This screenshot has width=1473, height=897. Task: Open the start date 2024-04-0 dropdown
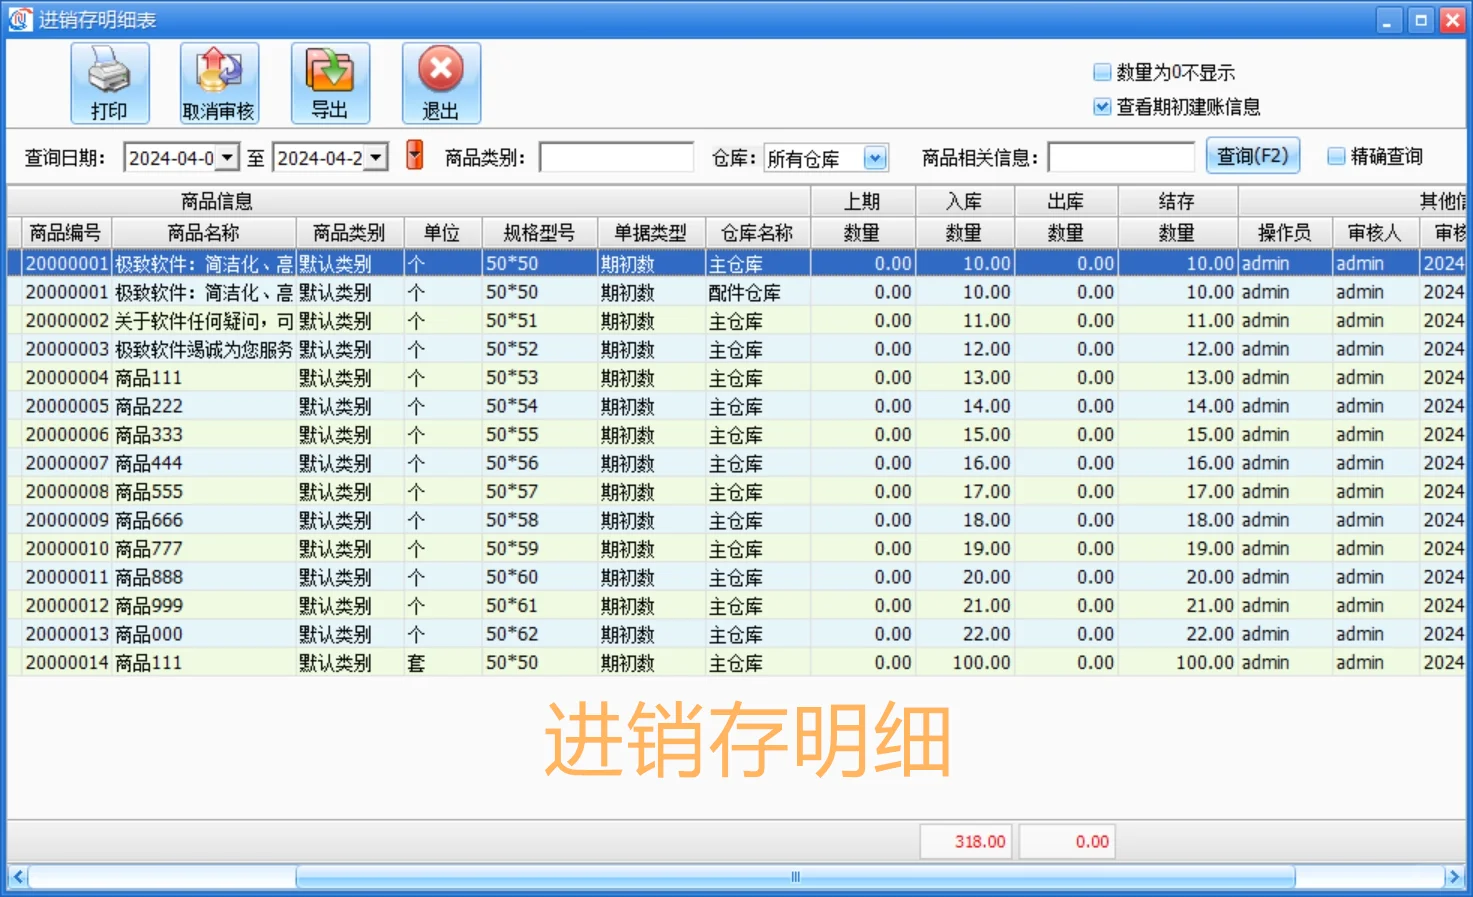[x=227, y=156]
